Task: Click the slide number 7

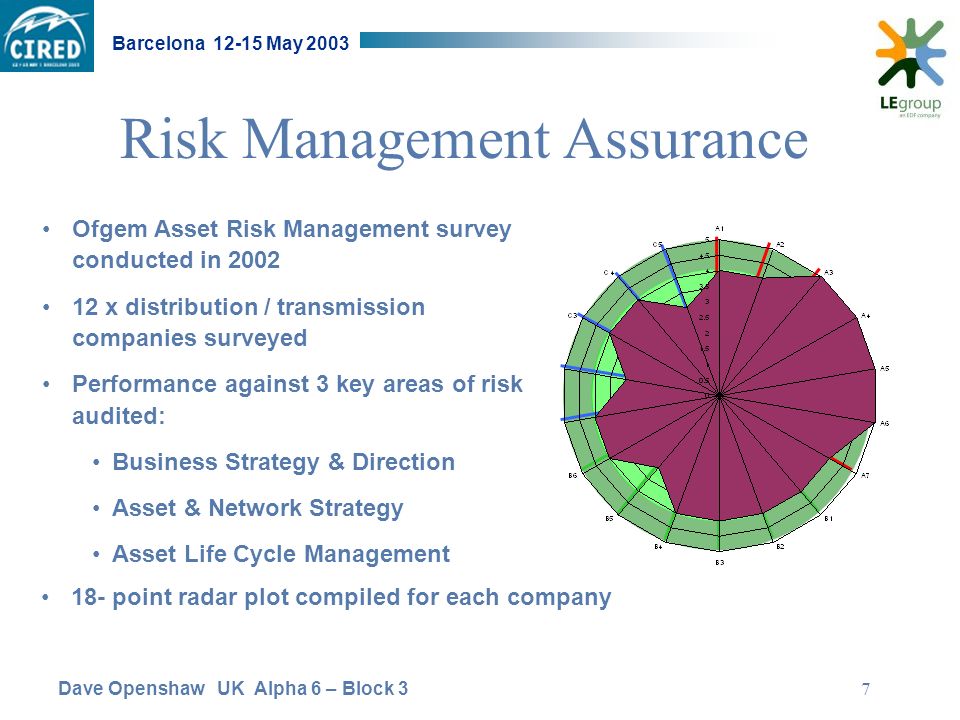Action: click(x=866, y=689)
